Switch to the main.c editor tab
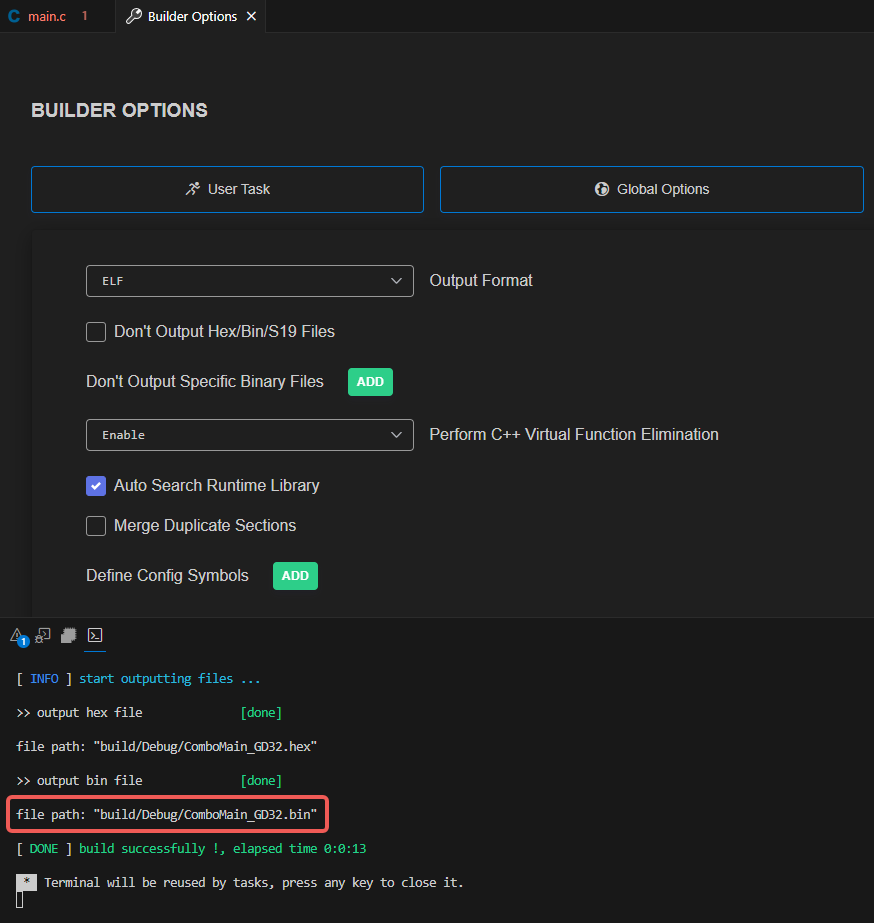This screenshot has height=923, width=874. point(47,17)
